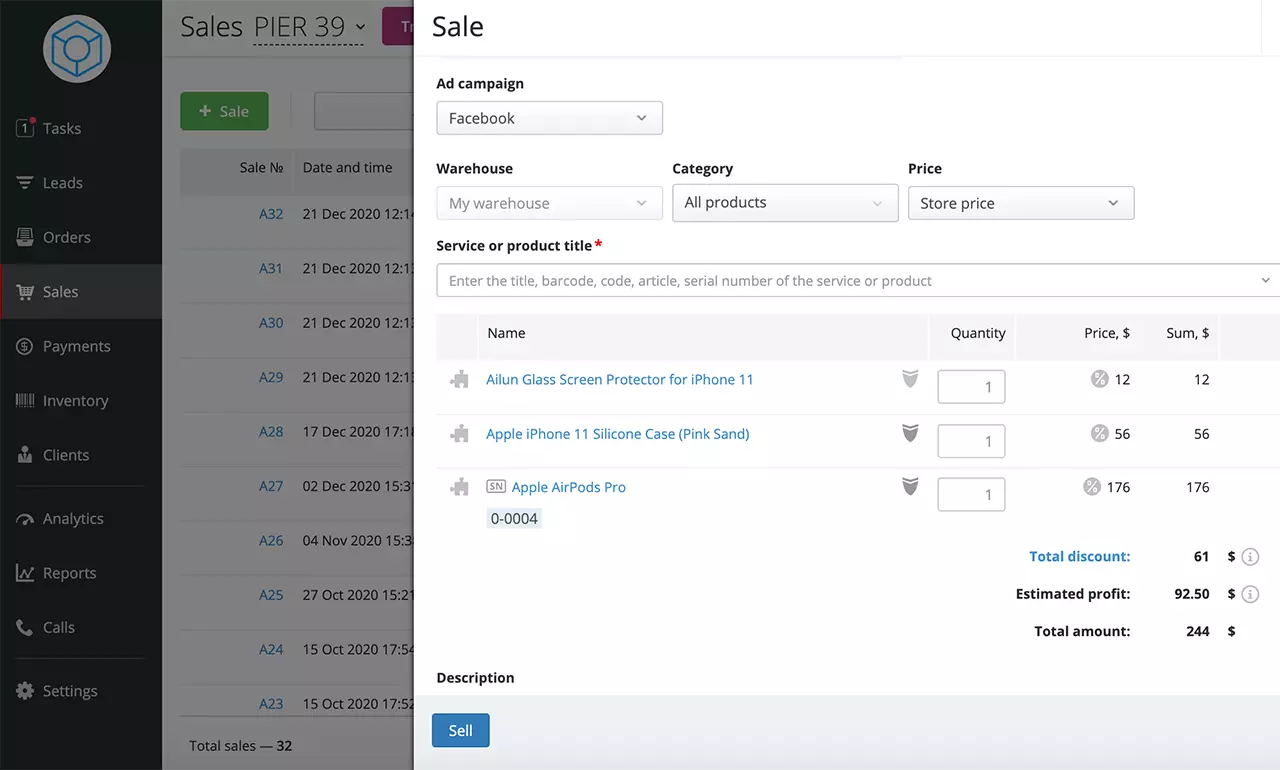Open Apple AirPods Pro product link
The width and height of the screenshot is (1280, 770).
569,488
